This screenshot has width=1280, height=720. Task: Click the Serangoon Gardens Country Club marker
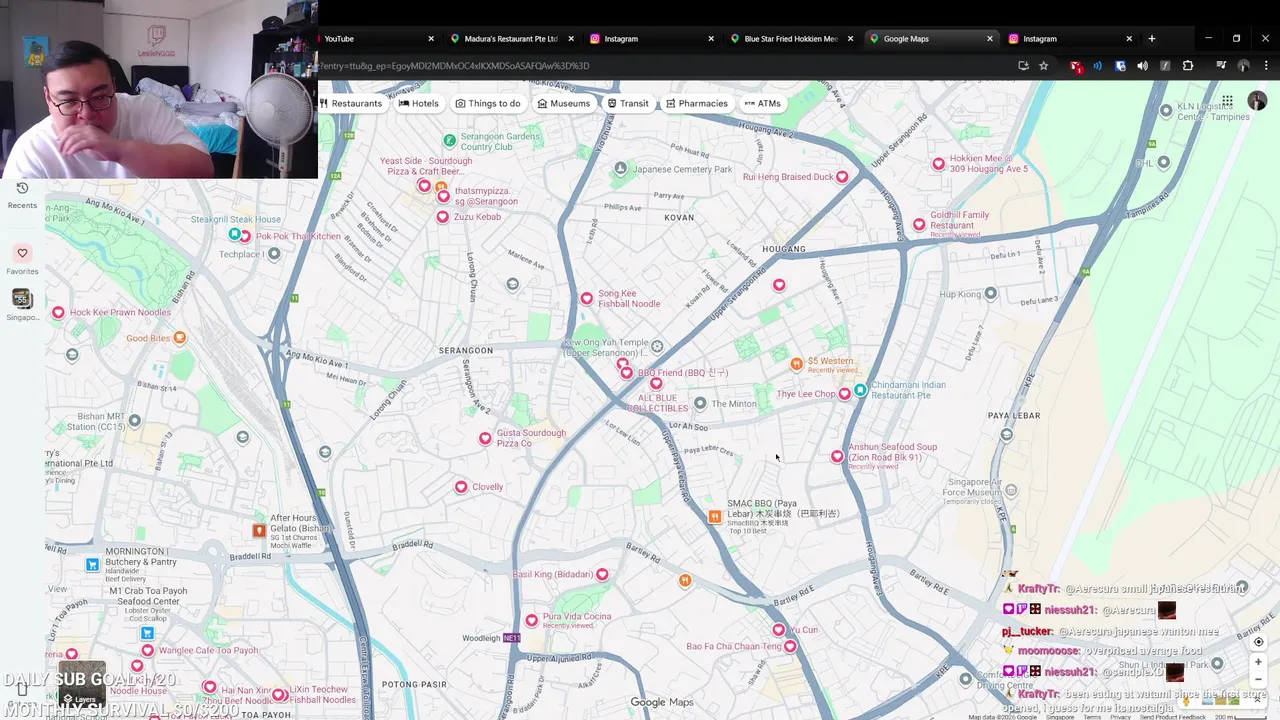tap(449, 140)
